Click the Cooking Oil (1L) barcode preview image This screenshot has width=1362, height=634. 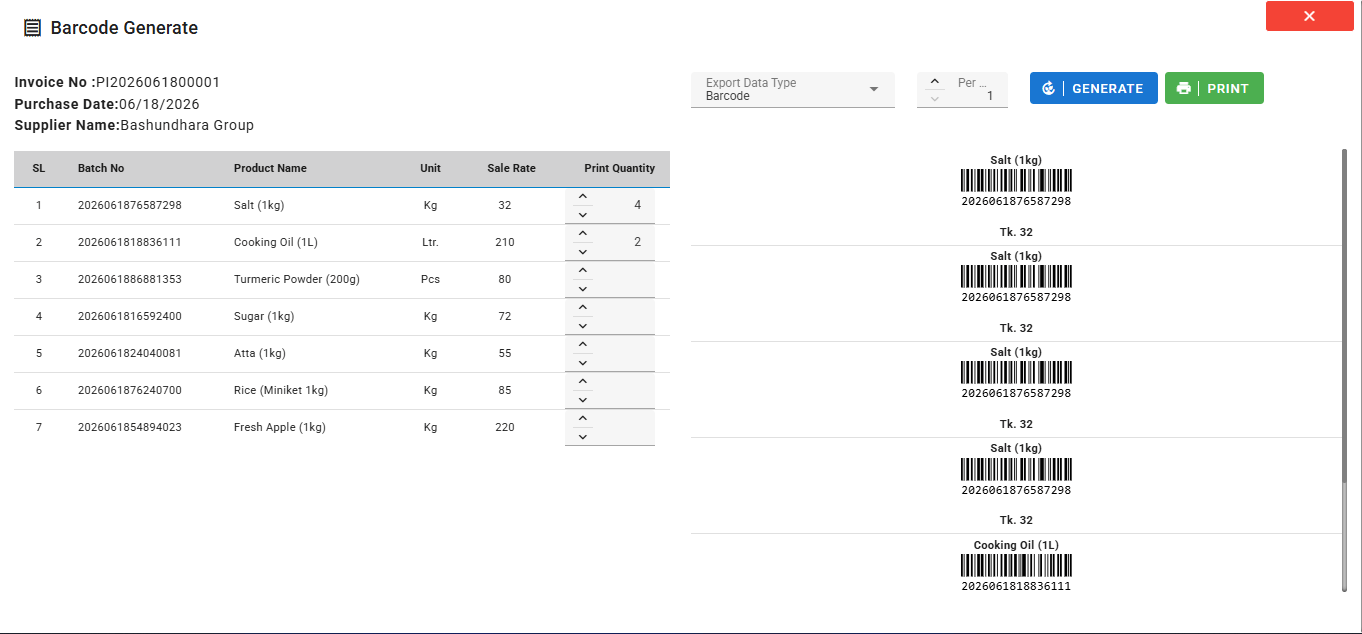[1016, 566]
